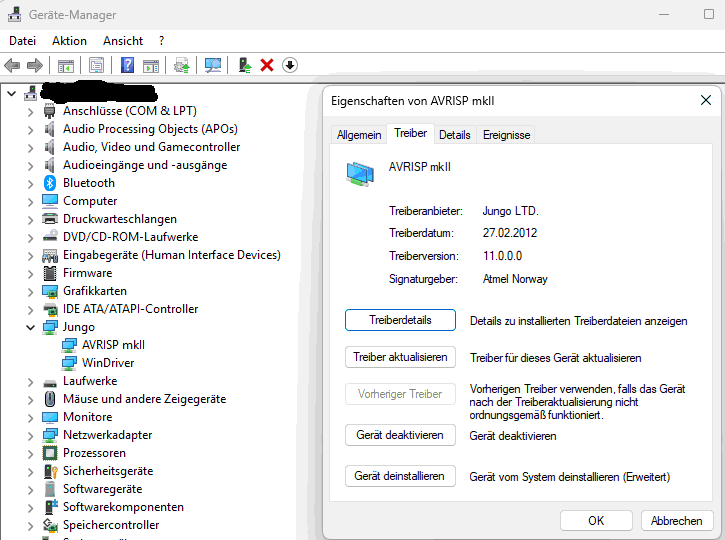Expand IDE ATA/ATAPI-Controller
The height and width of the screenshot is (540, 725).
(x=30, y=310)
